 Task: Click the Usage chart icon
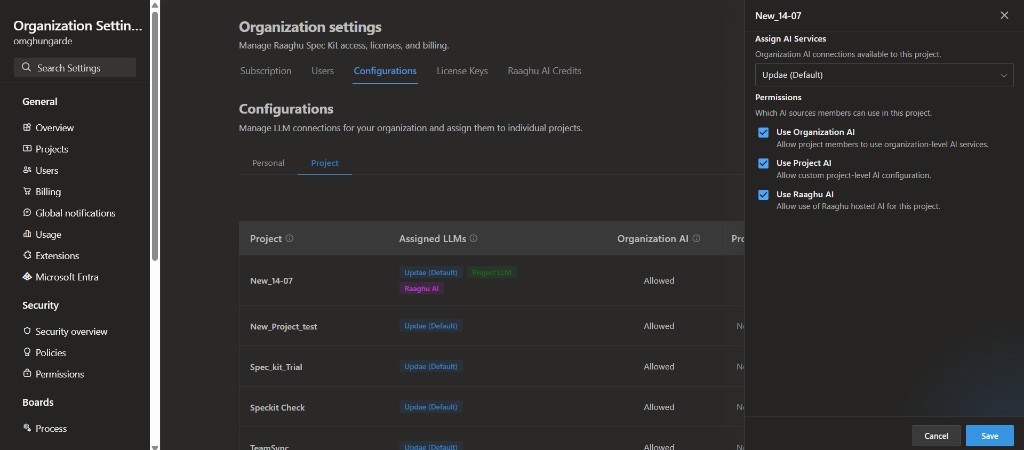pyautogui.click(x=27, y=234)
